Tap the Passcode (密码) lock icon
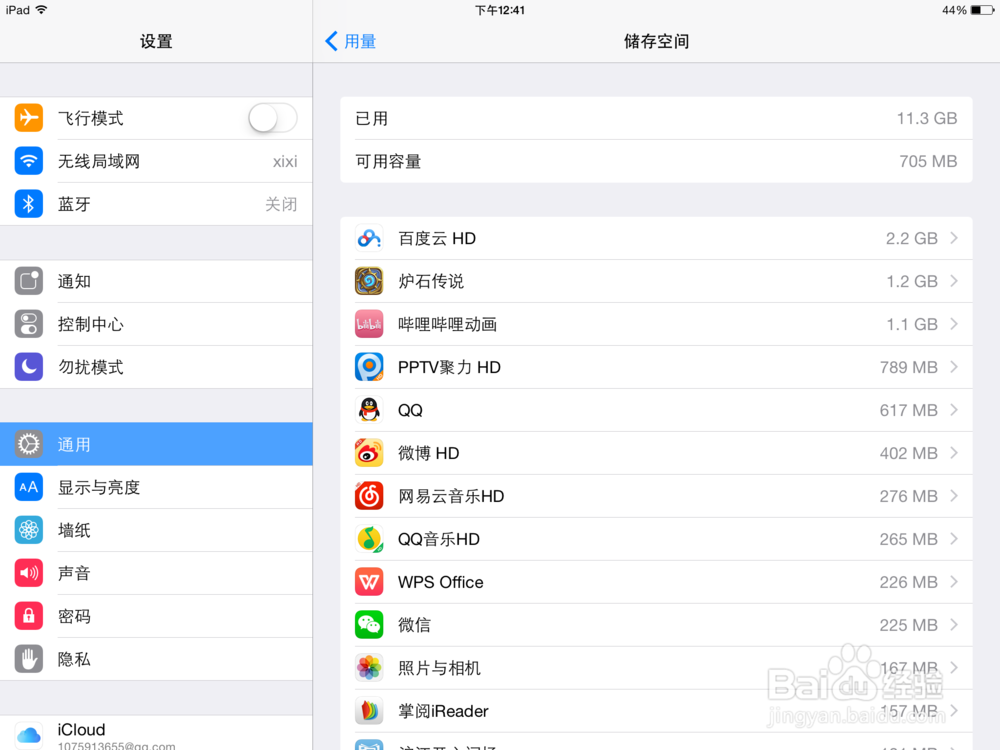 click(29, 616)
